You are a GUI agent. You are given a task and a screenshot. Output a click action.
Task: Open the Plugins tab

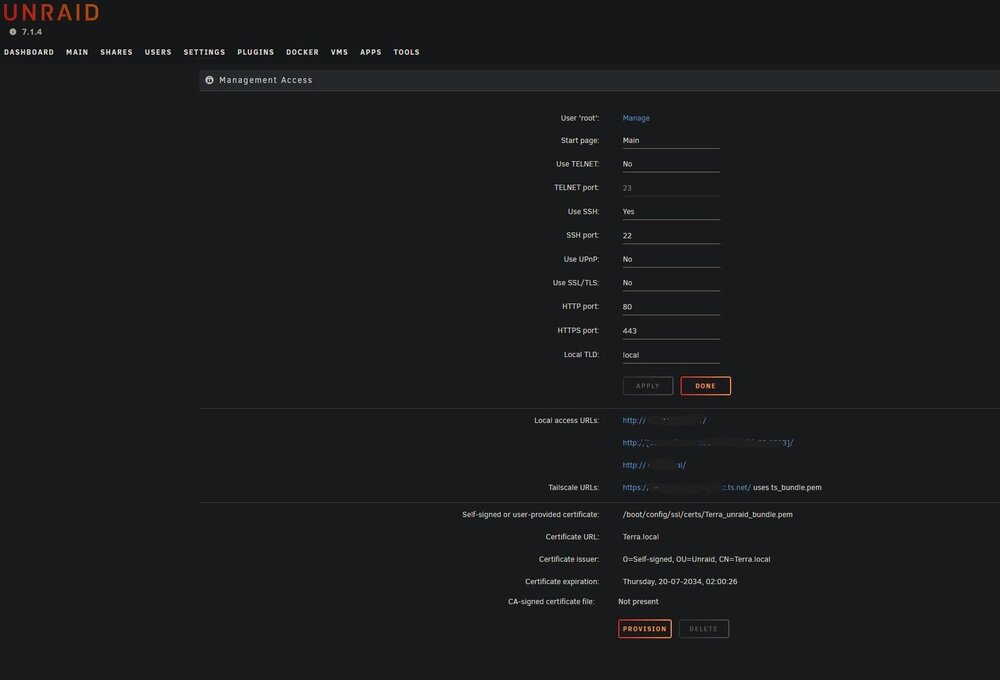tap(256, 52)
